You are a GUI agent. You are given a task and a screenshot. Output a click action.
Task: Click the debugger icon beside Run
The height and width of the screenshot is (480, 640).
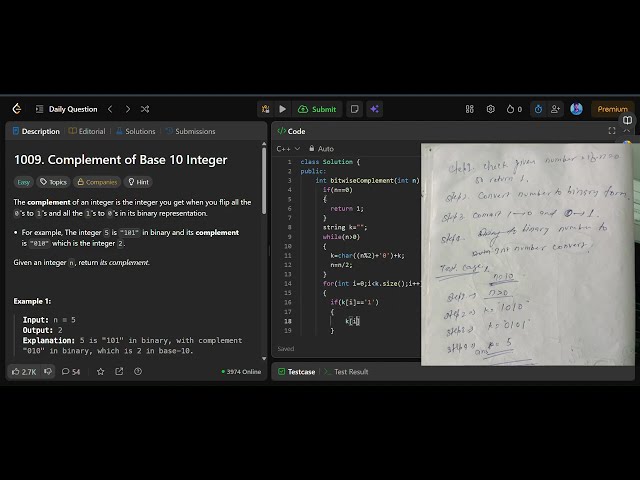tap(265, 109)
